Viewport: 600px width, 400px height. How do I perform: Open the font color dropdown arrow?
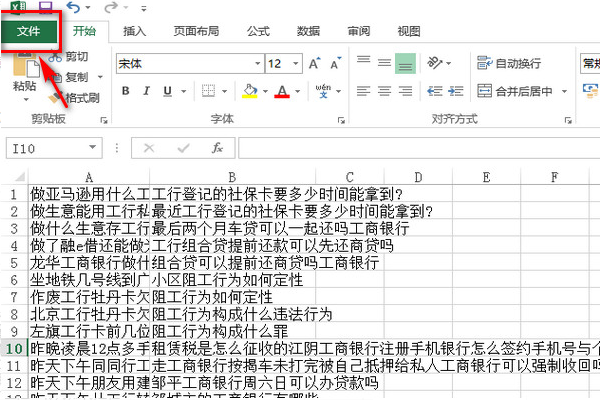[298, 91]
